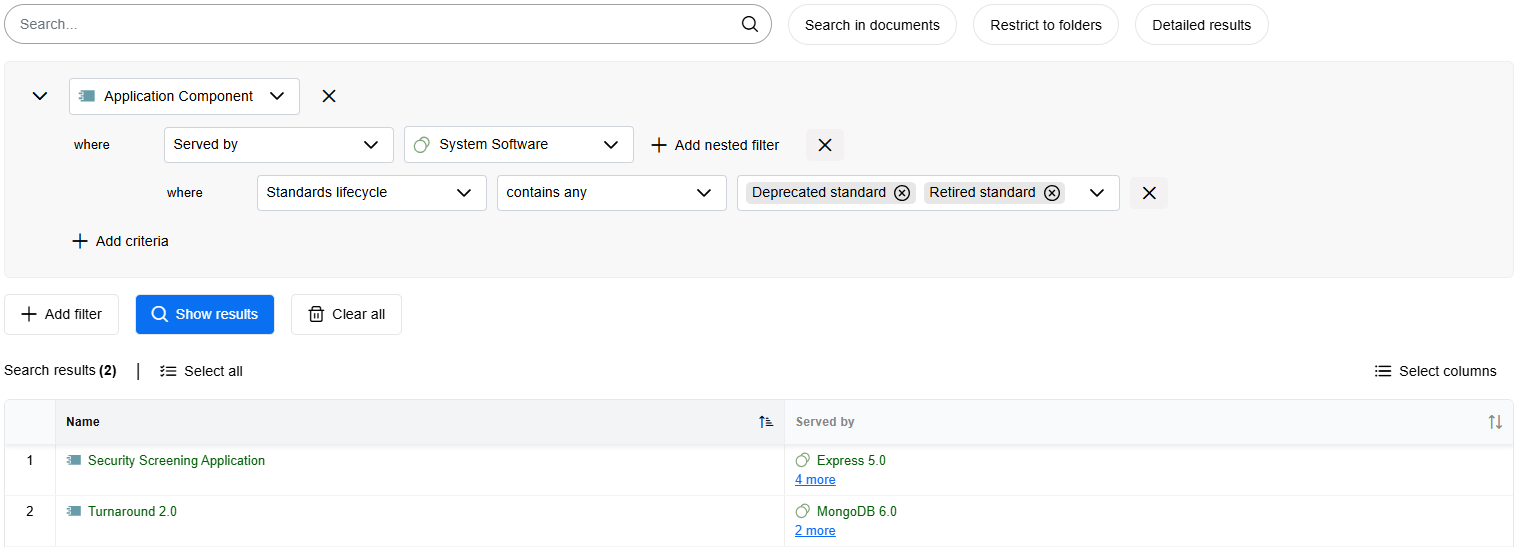1514x547 pixels.
Task: Click the search magnifier icon
Action: 750,24
